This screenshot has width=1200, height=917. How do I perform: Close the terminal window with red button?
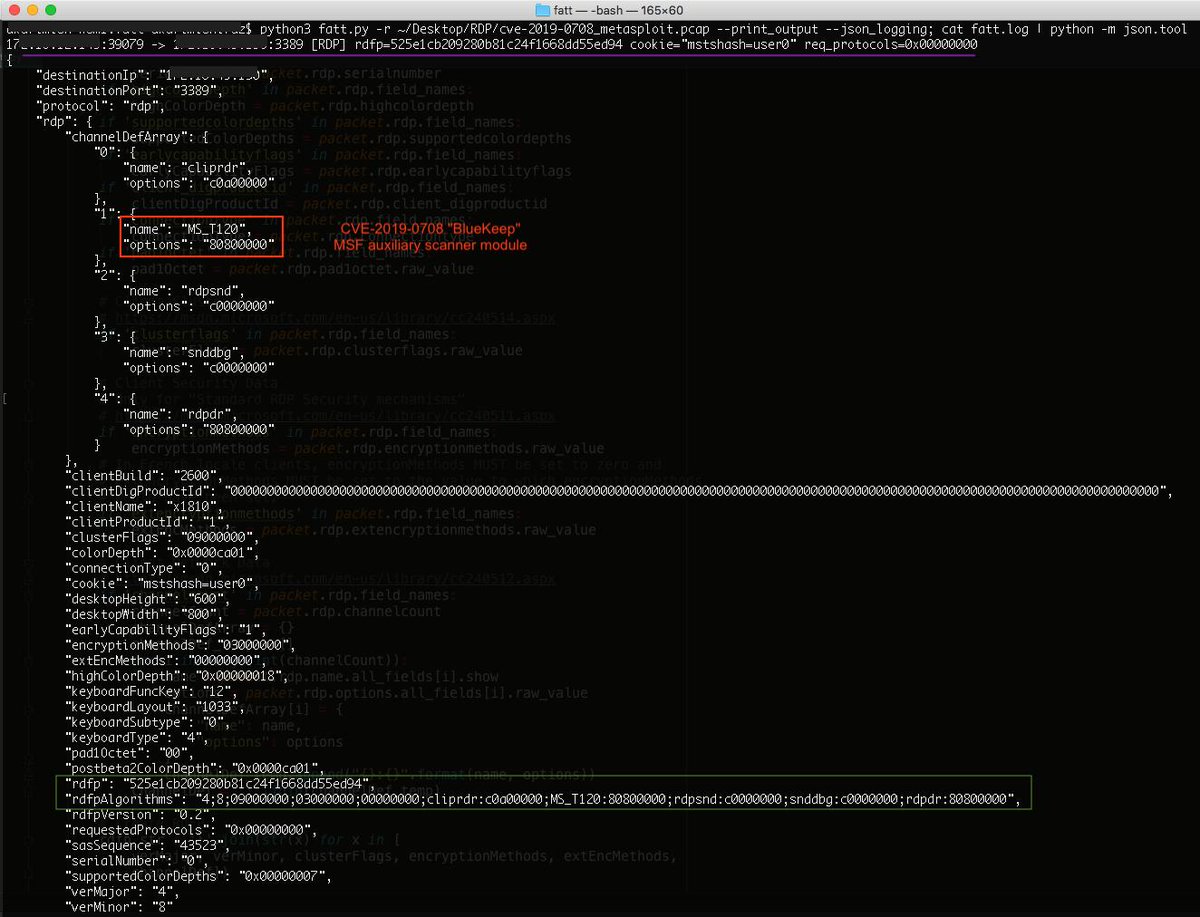(13, 10)
